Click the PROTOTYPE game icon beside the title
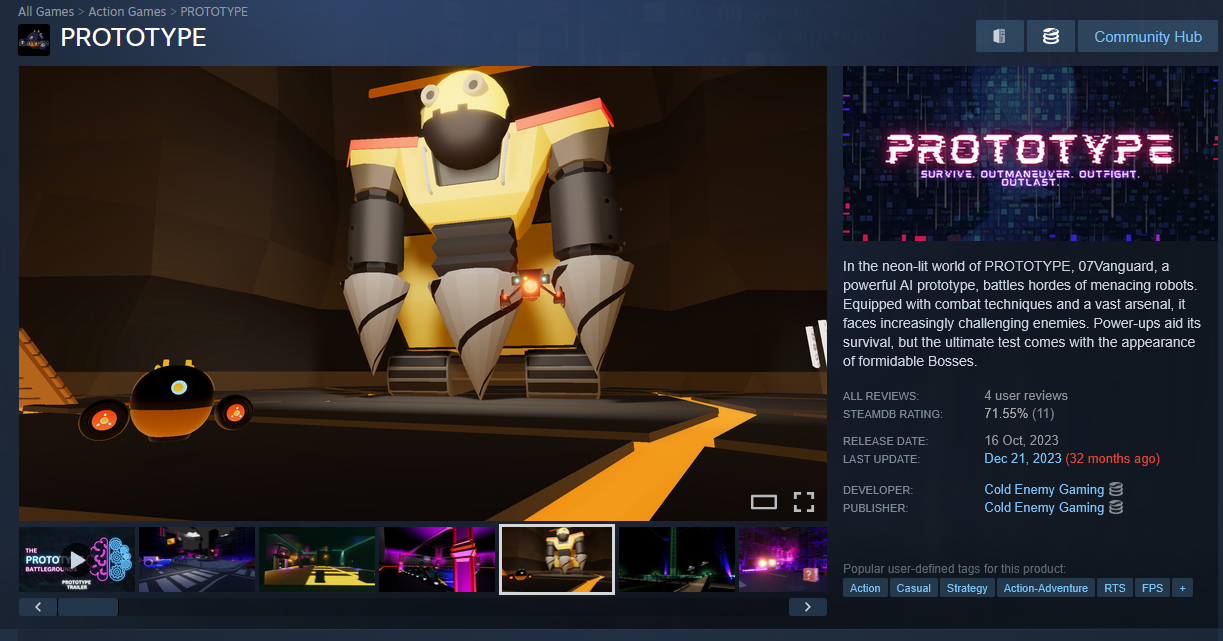1223x641 pixels. coord(34,39)
